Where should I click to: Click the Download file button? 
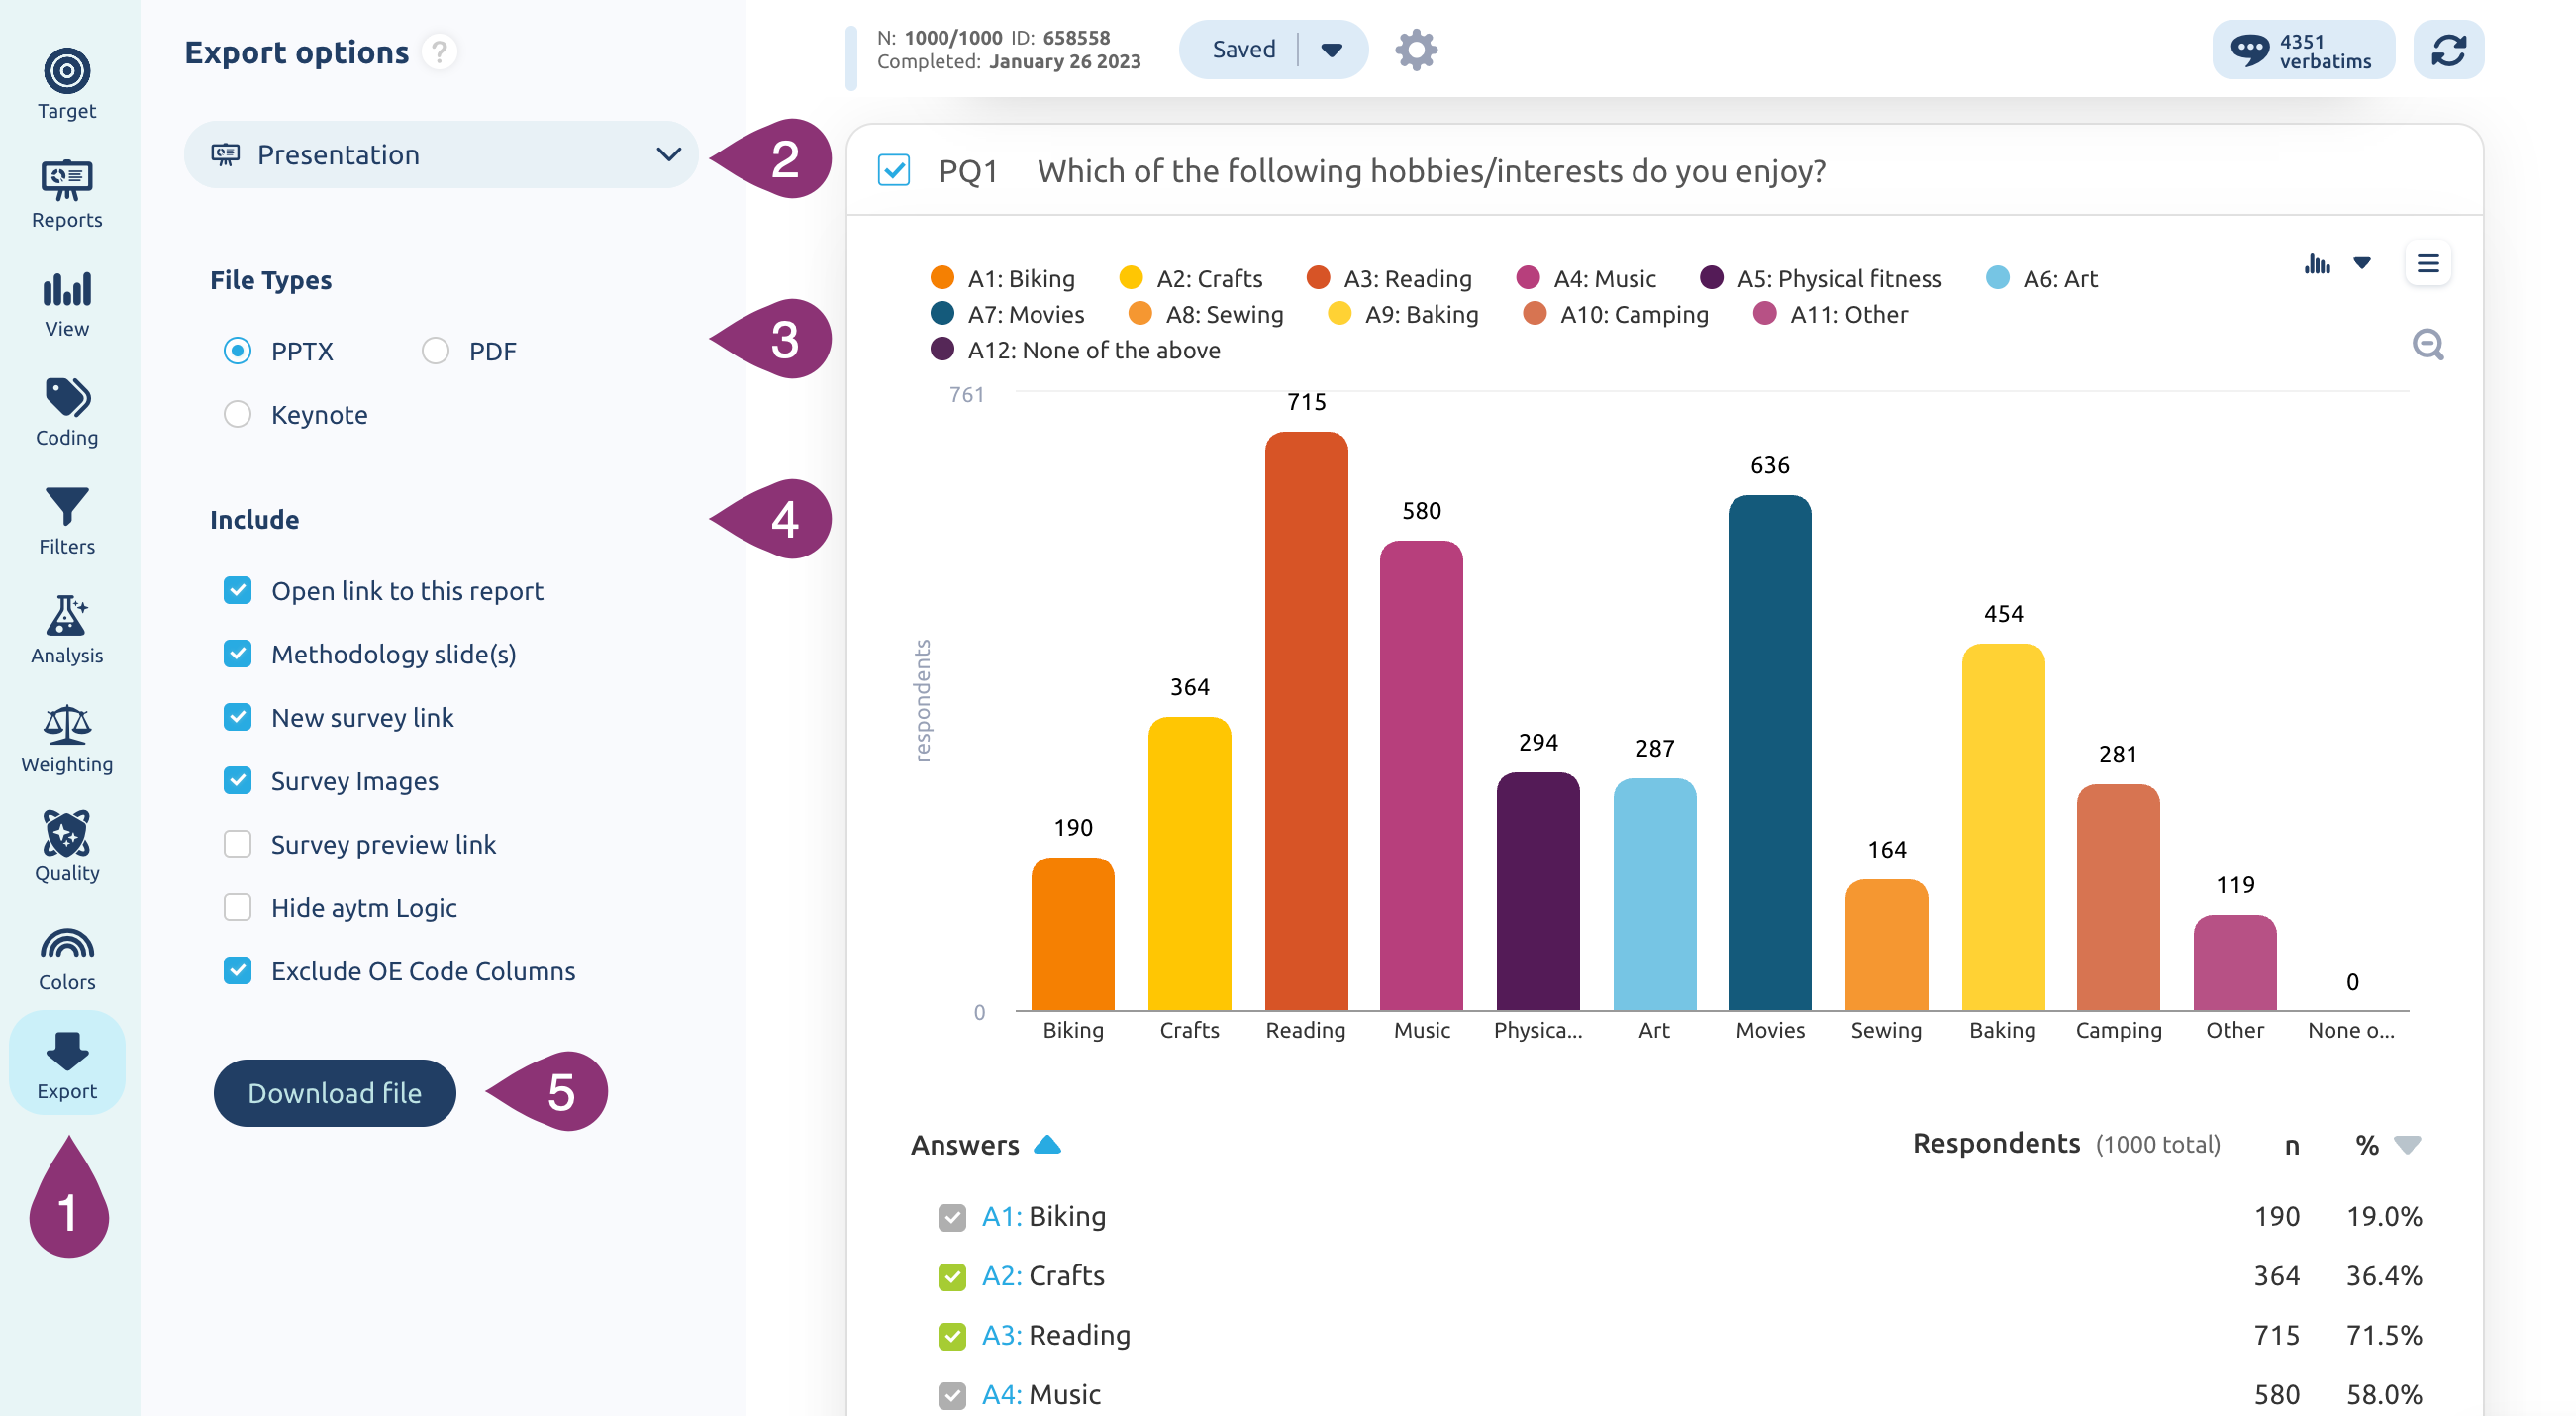(335, 1093)
